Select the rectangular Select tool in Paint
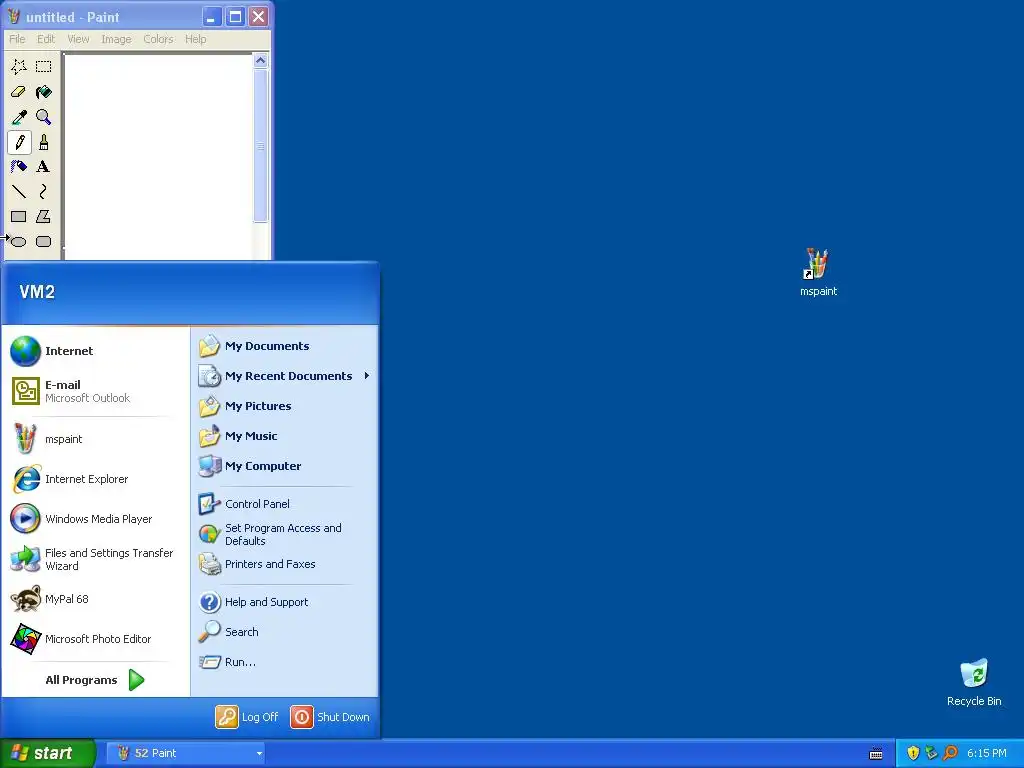 click(x=44, y=67)
